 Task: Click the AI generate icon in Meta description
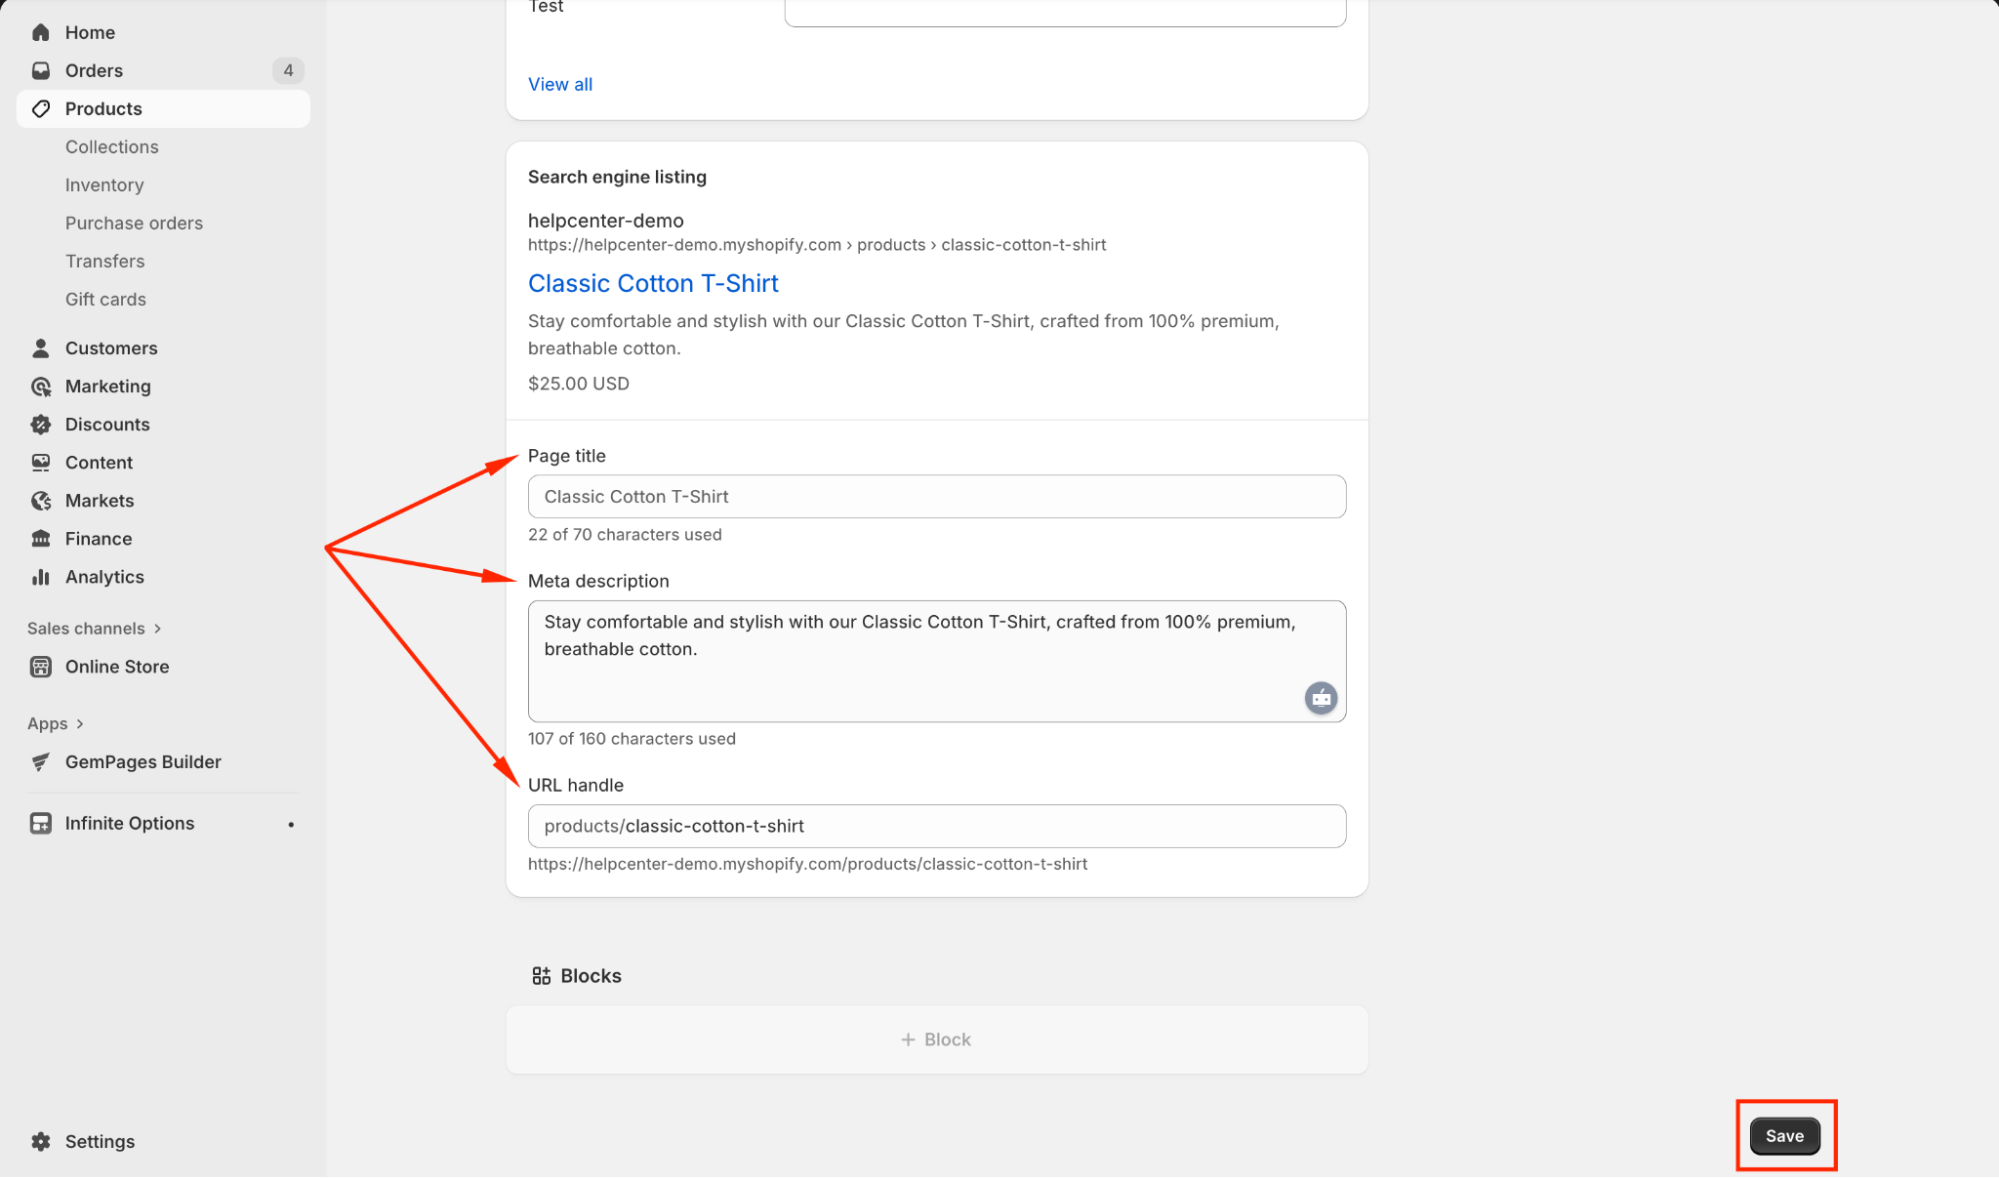click(x=1320, y=698)
